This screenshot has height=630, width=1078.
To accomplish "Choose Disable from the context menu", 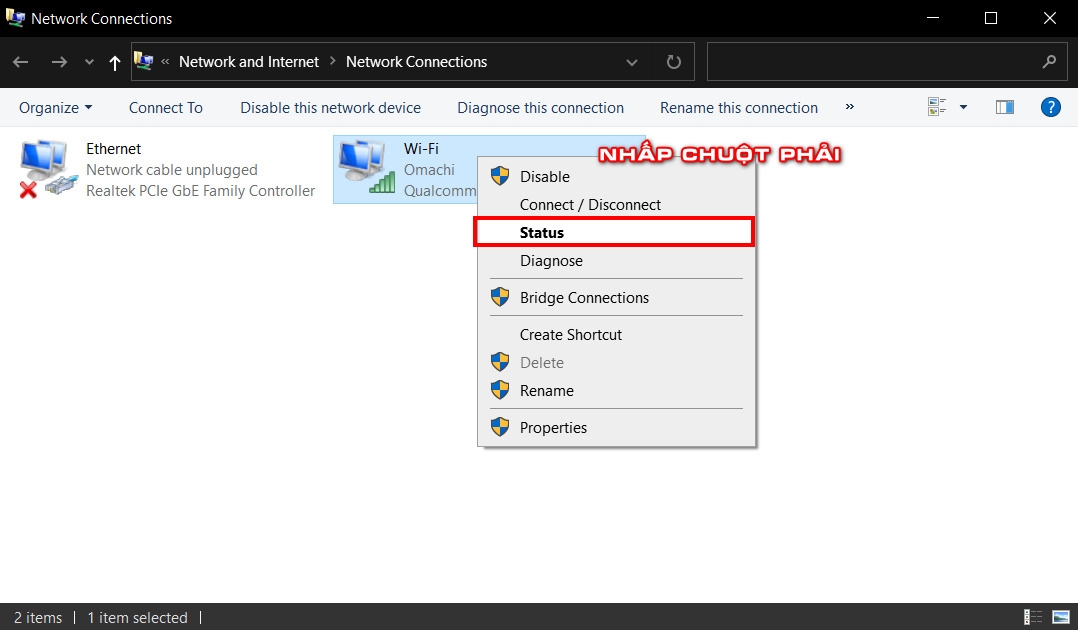I will pyautogui.click(x=616, y=177).
